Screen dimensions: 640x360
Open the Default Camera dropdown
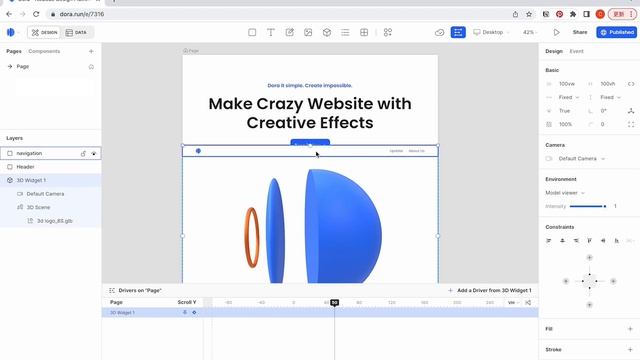tap(581, 158)
